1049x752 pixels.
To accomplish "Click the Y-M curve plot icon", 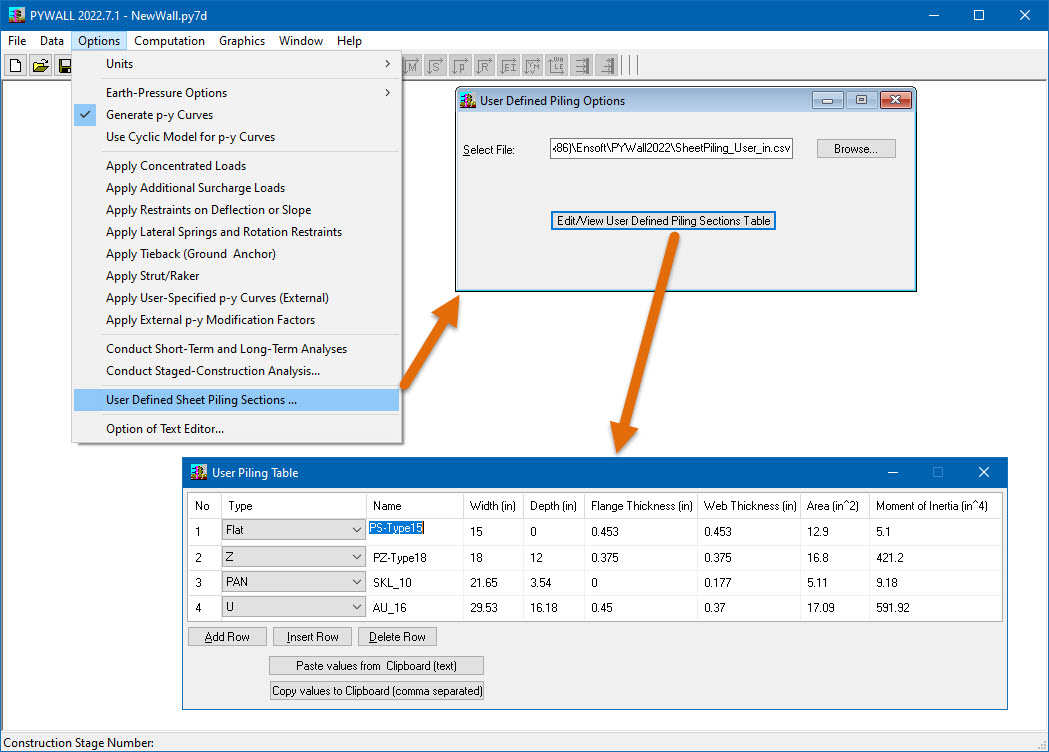I will pos(532,65).
